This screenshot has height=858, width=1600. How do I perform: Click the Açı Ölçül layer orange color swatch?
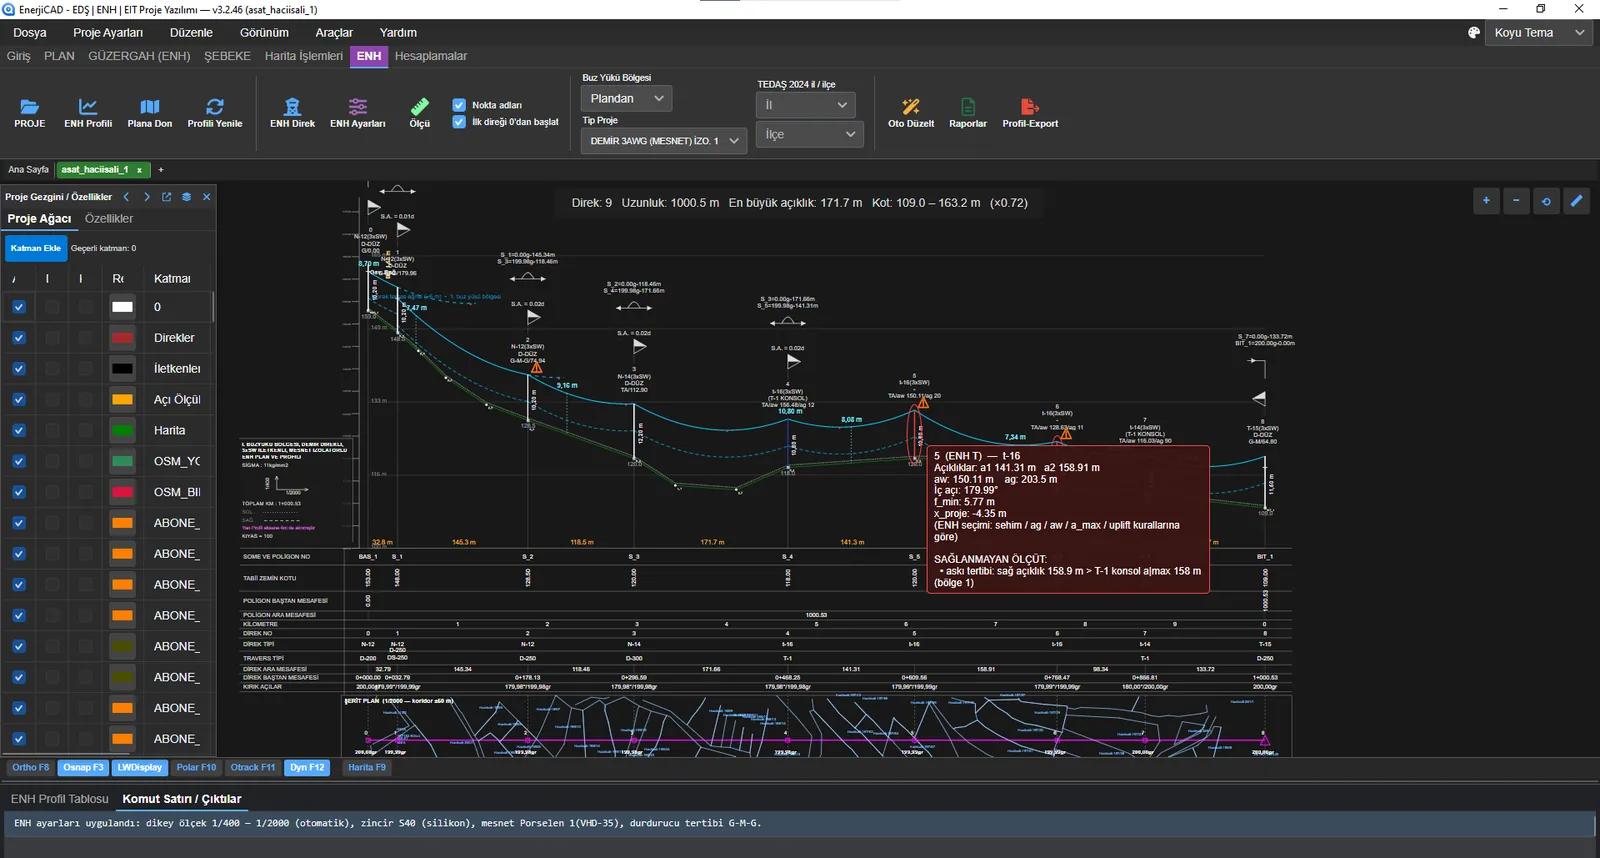(x=122, y=400)
